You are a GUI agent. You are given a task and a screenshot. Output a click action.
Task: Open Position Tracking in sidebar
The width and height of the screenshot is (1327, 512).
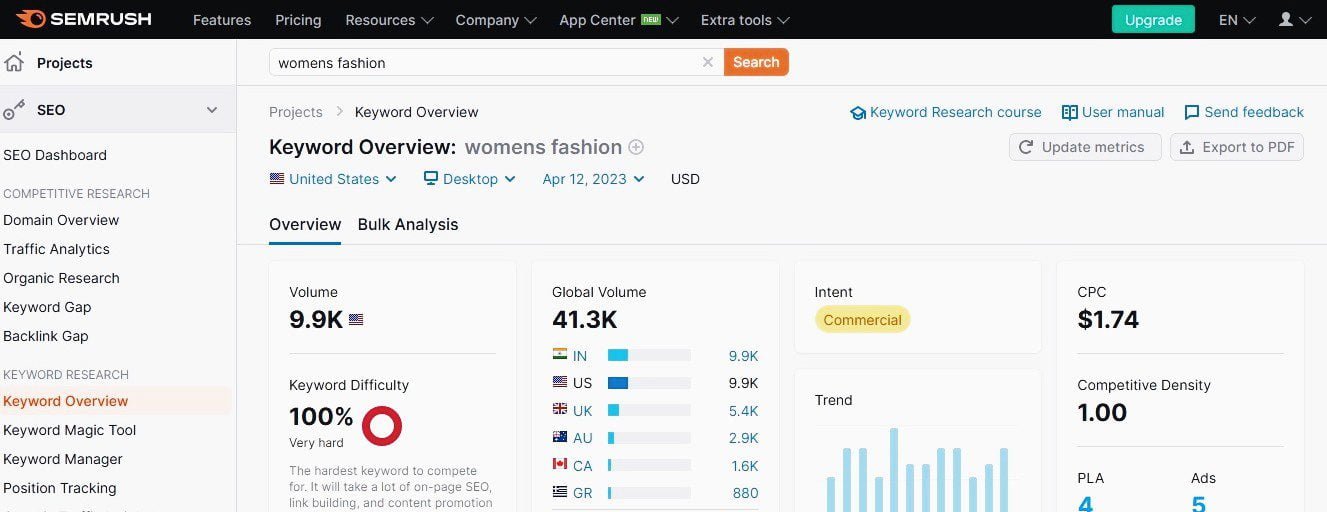(x=60, y=488)
